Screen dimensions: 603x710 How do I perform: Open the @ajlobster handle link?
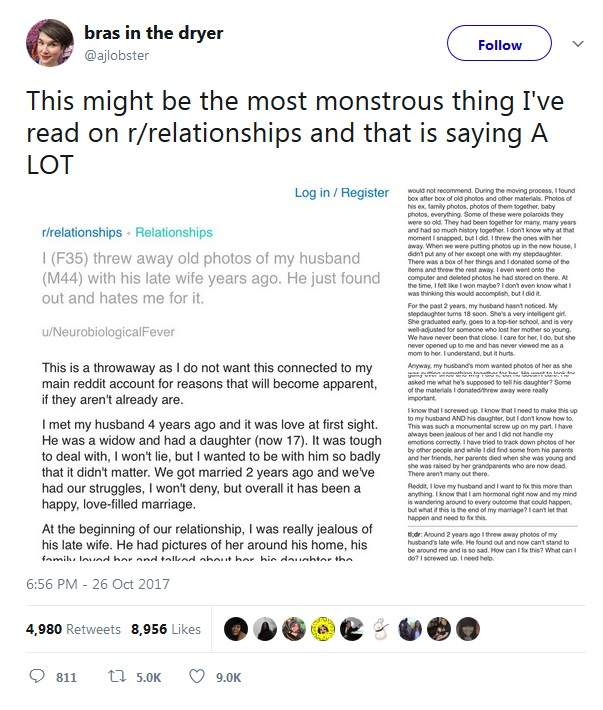pos(118,56)
